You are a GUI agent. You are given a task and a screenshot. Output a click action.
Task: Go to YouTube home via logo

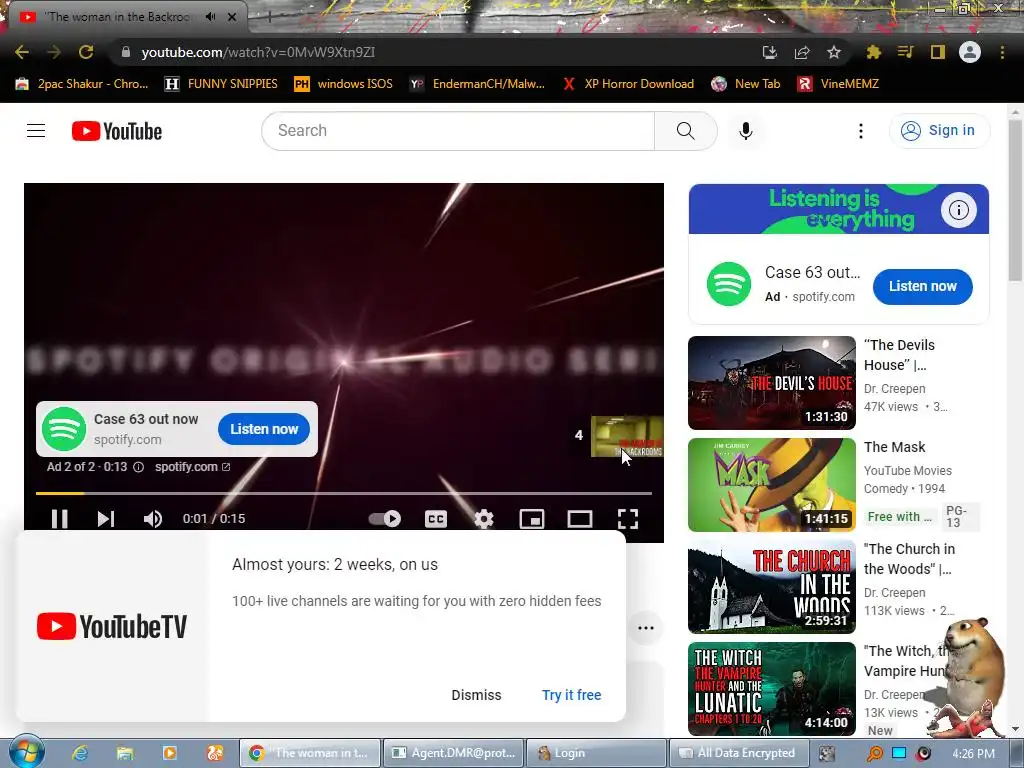click(117, 131)
